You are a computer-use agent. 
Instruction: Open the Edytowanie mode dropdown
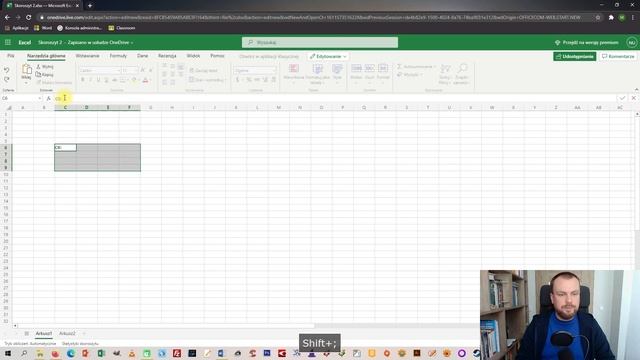click(x=328, y=56)
